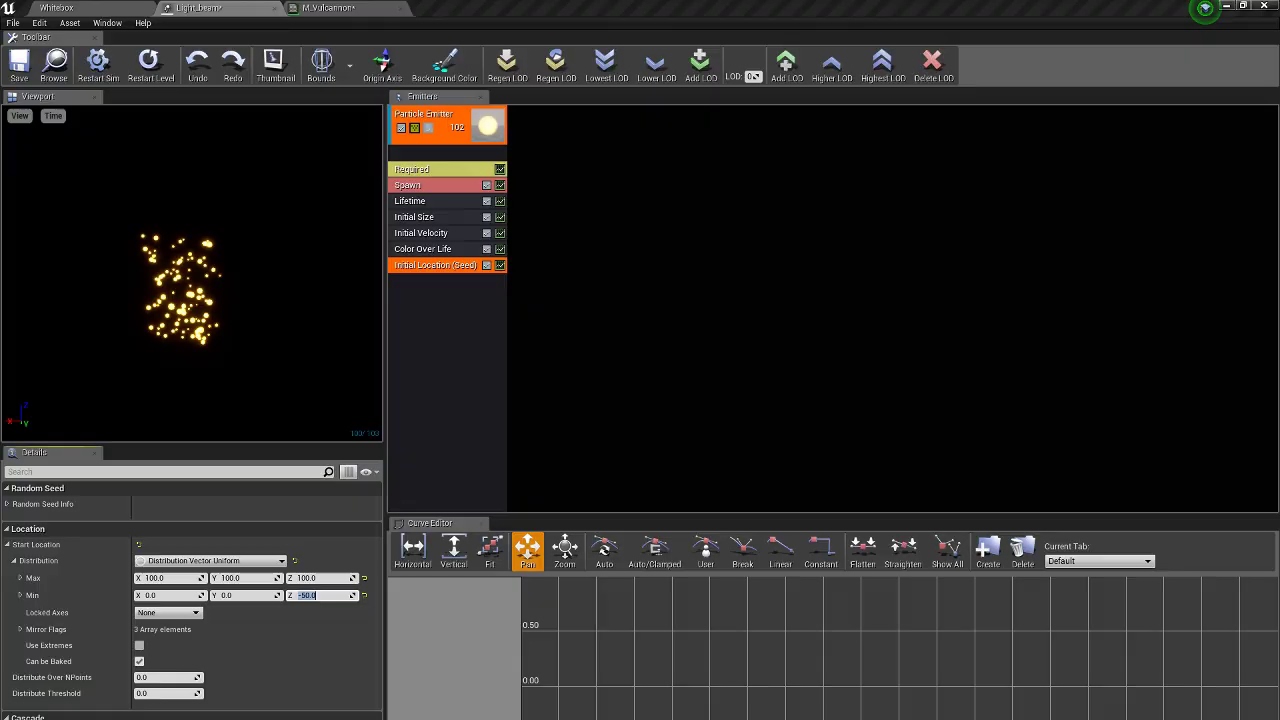Open the File menu
Screen dimensions: 1280x720
(x=13, y=23)
